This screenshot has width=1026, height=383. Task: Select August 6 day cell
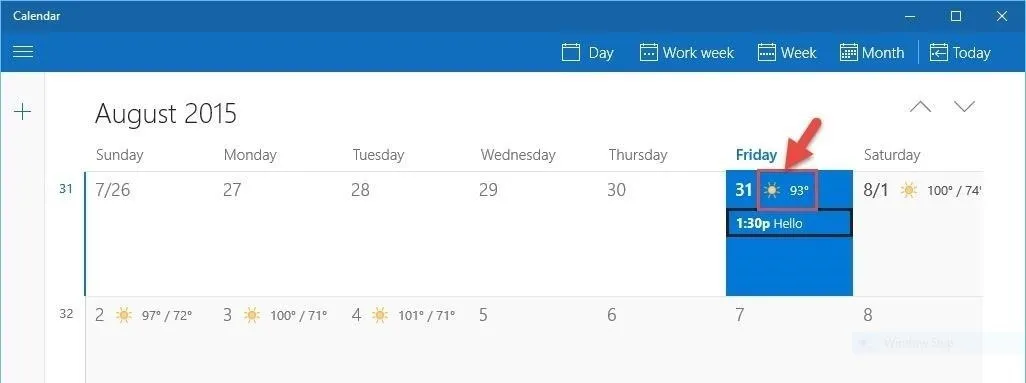click(x=662, y=340)
